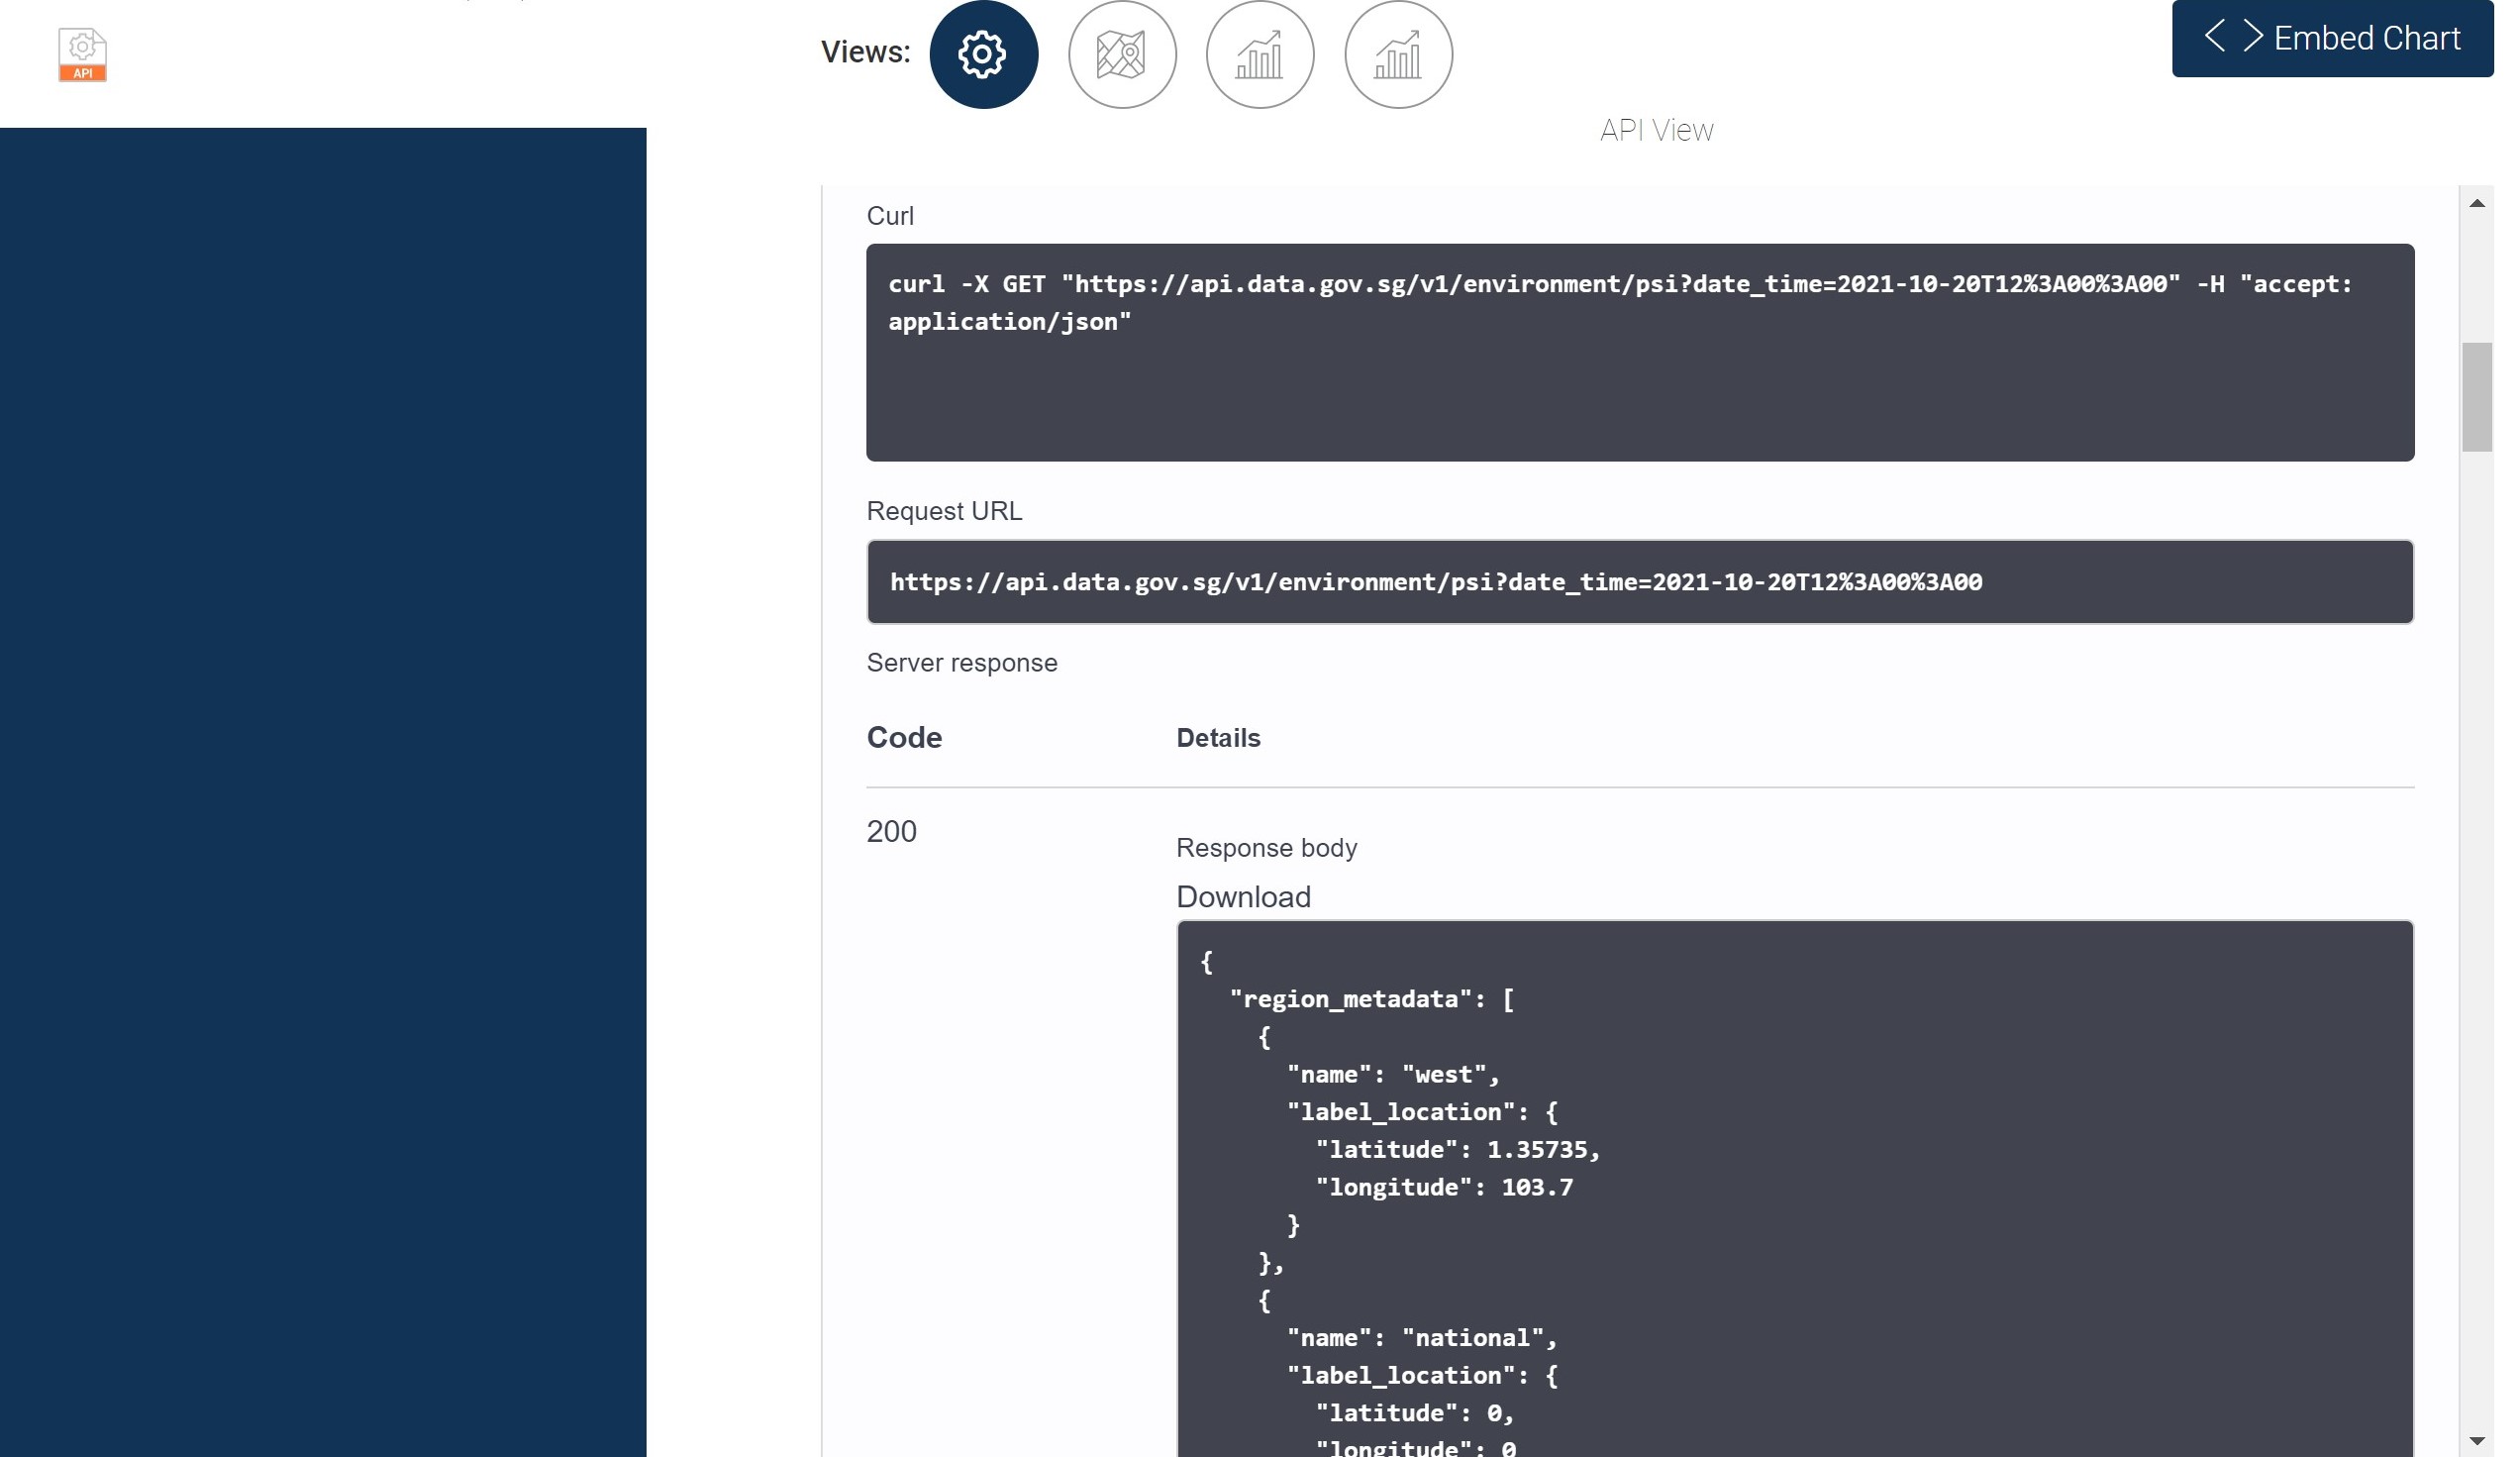Select the API view gear icon

(983, 54)
